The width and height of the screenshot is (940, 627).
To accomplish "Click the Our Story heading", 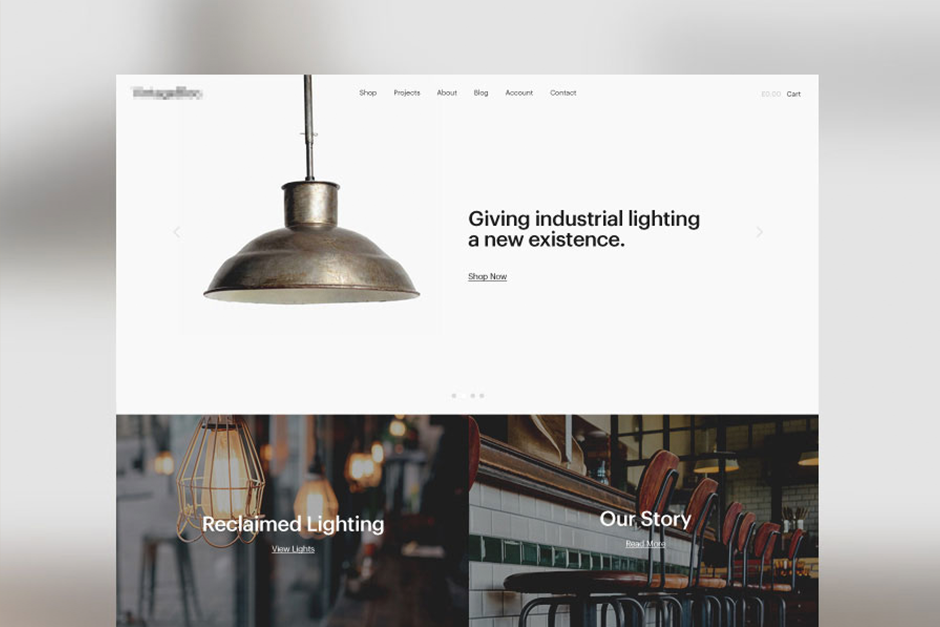I will click(x=646, y=519).
